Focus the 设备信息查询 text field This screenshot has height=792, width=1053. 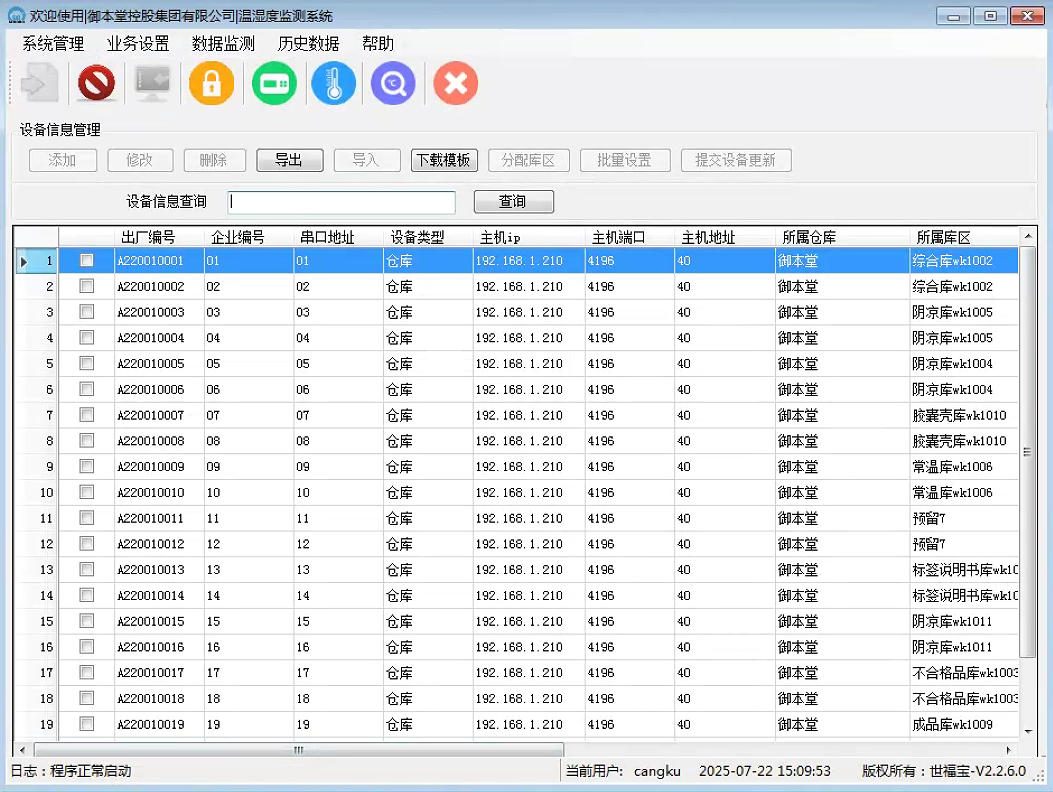coord(341,202)
